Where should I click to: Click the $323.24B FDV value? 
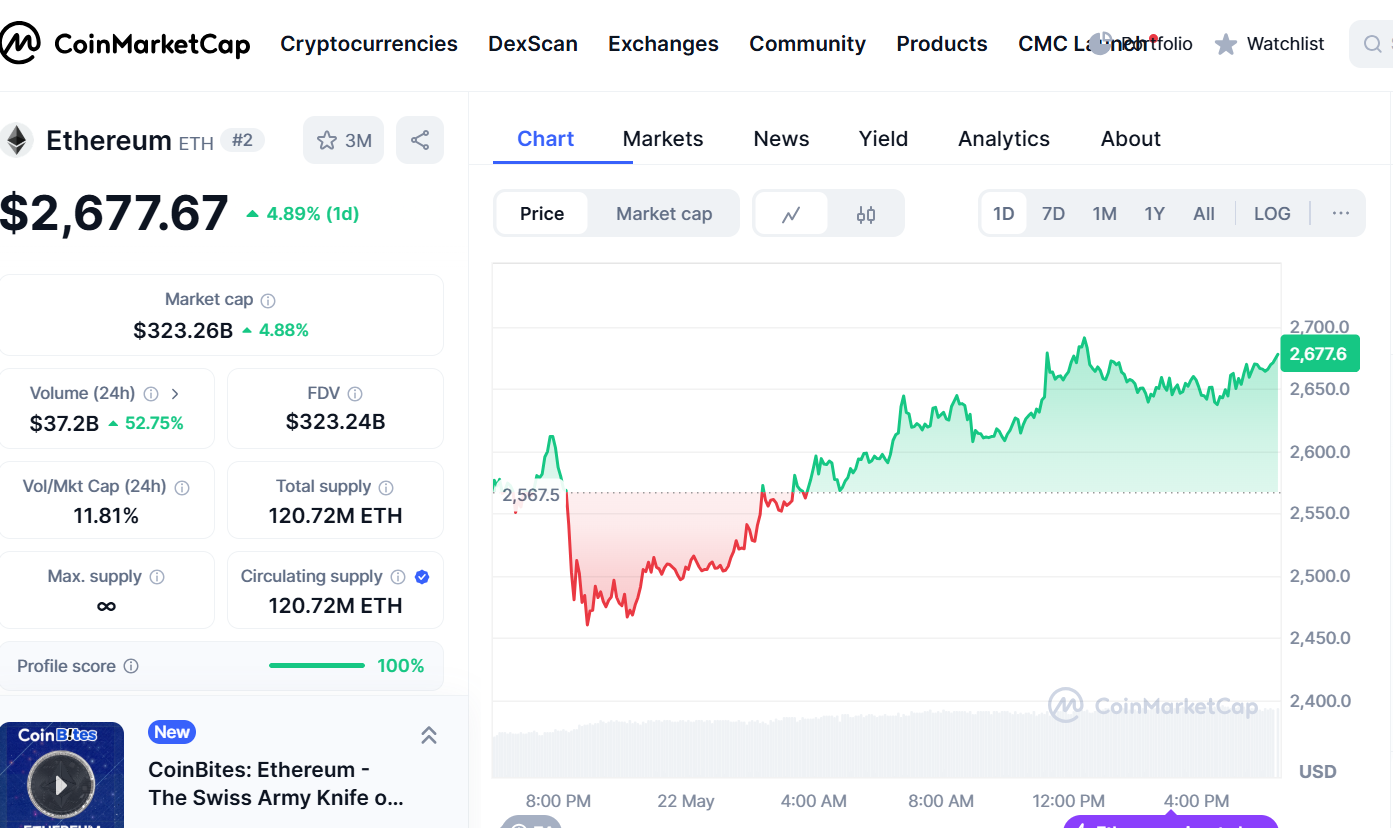coord(335,422)
